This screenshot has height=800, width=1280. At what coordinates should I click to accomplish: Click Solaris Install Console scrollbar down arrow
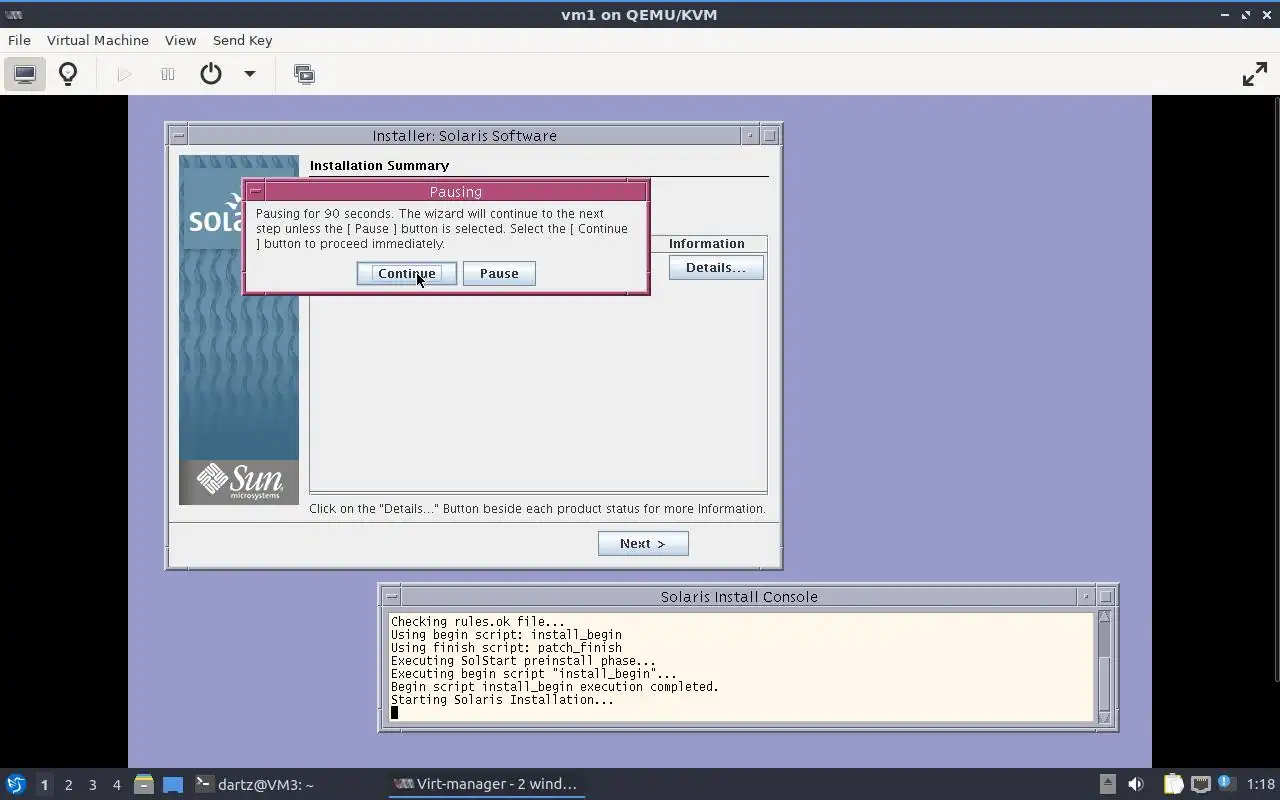[x=1104, y=717]
